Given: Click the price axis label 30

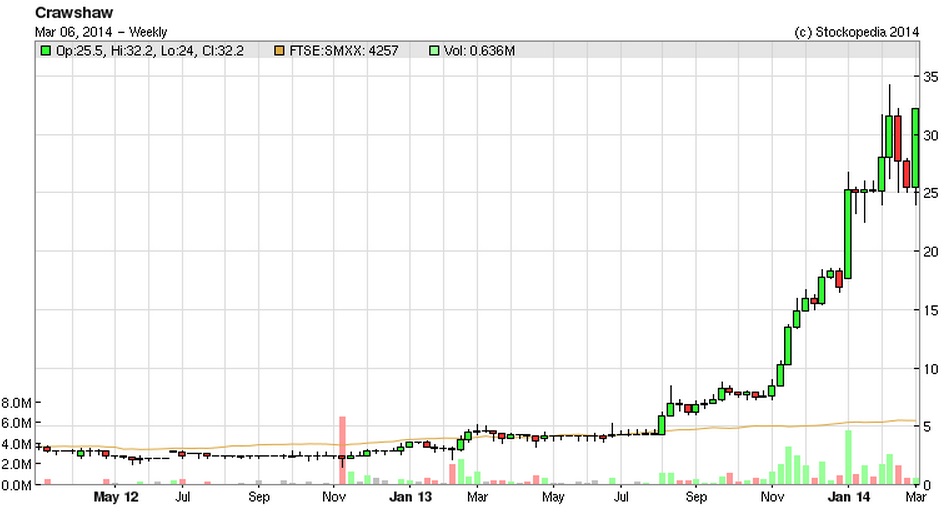Looking at the screenshot, I should point(930,135).
